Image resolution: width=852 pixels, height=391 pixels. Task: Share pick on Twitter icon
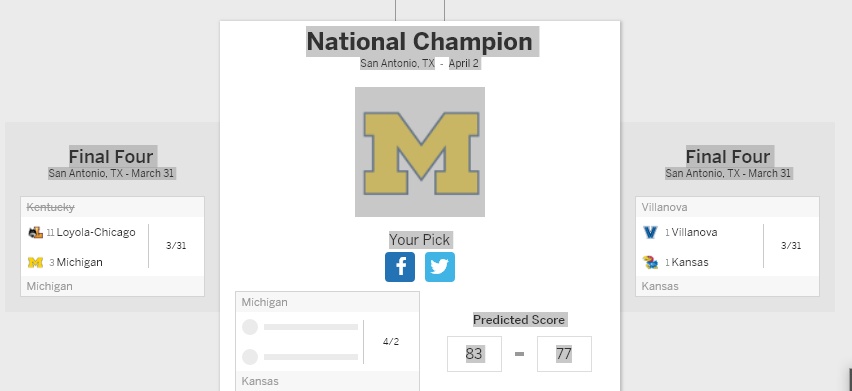pyautogui.click(x=440, y=267)
